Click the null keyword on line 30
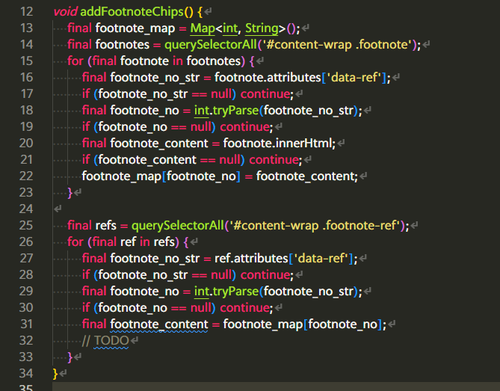The image size is (500, 391). point(201,308)
